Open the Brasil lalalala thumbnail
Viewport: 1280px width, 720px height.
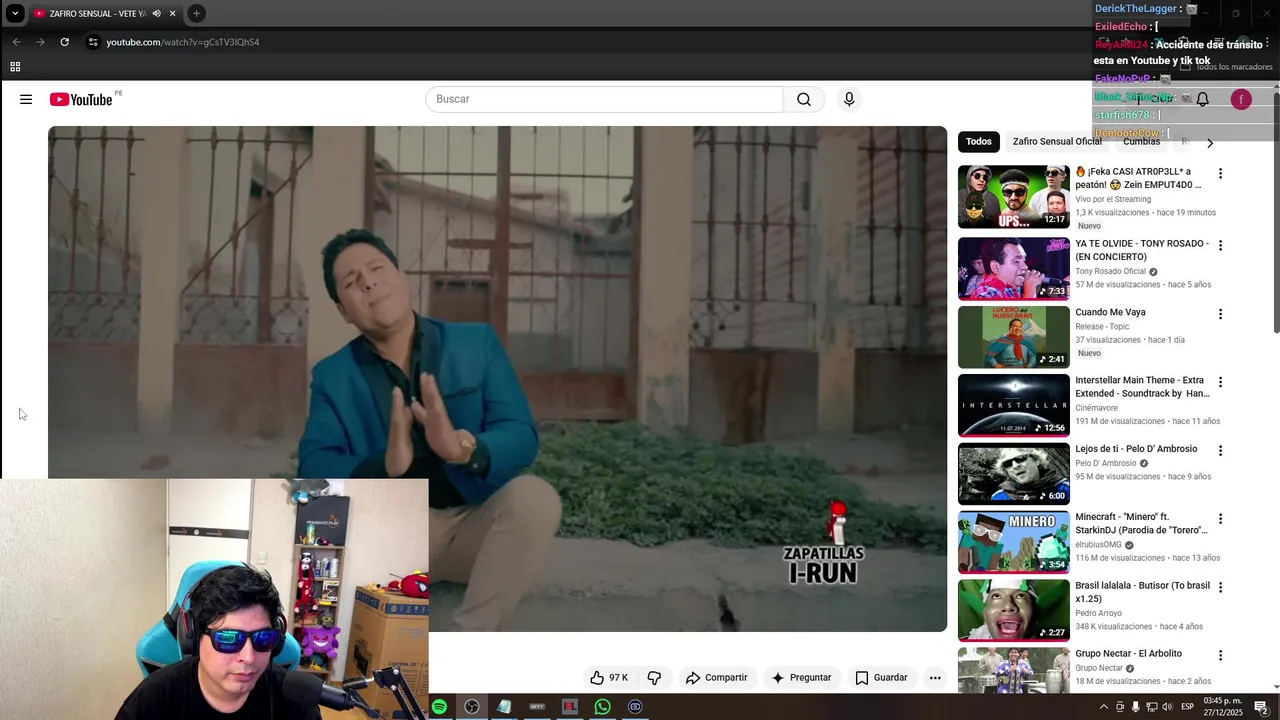pyautogui.click(x=1013, y=610)
